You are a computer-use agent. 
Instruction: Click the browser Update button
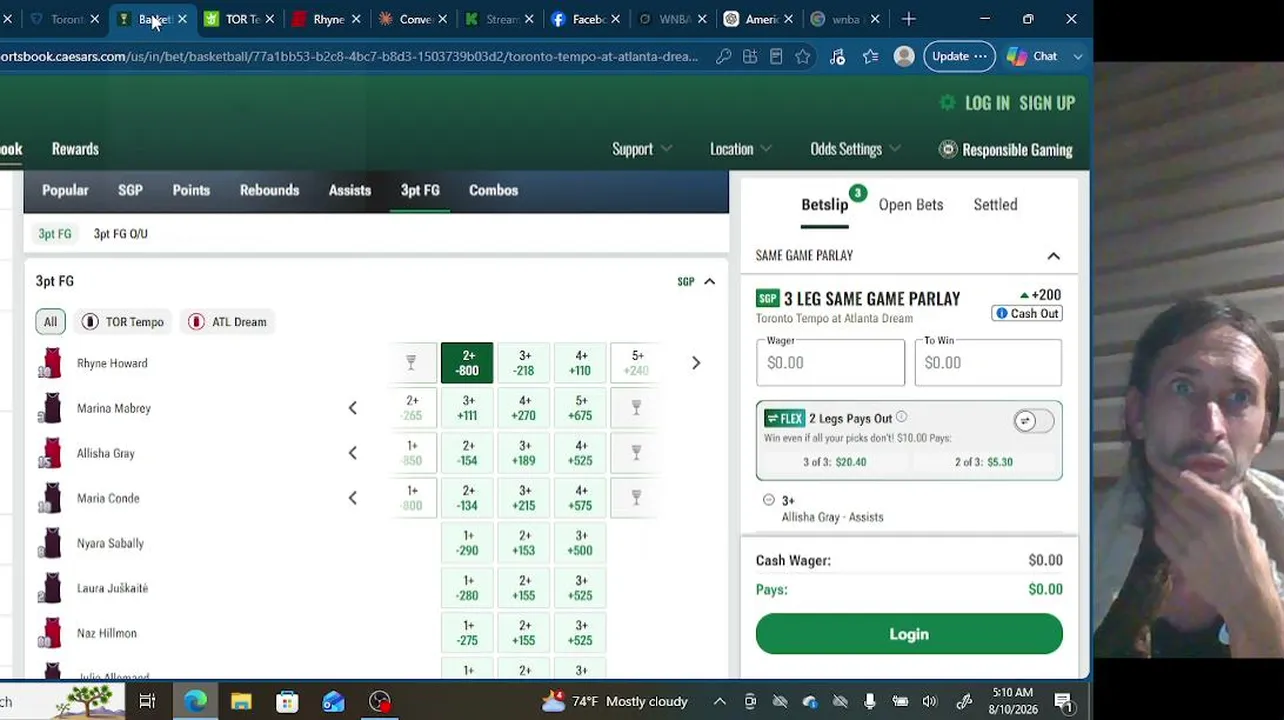point(959,57)
